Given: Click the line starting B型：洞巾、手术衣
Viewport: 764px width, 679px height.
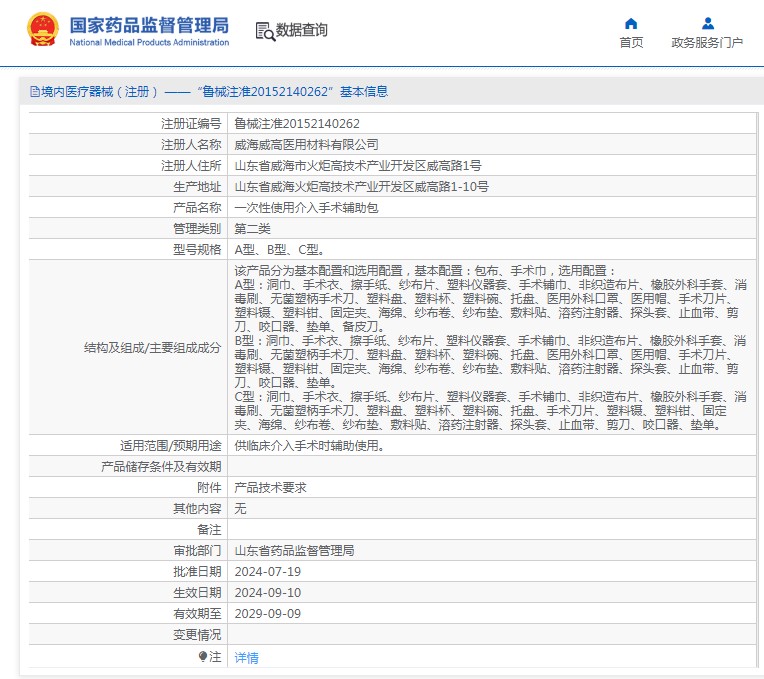Looking at the screenshot, I should click(x=491, y=340).
